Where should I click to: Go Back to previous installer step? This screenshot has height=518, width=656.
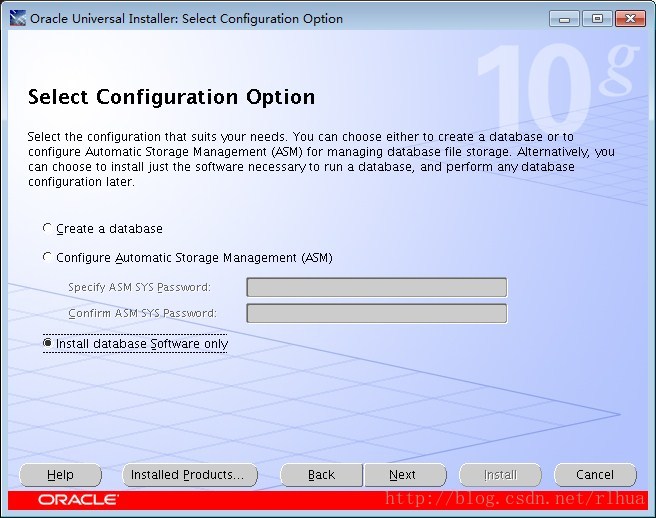point(321,475)
